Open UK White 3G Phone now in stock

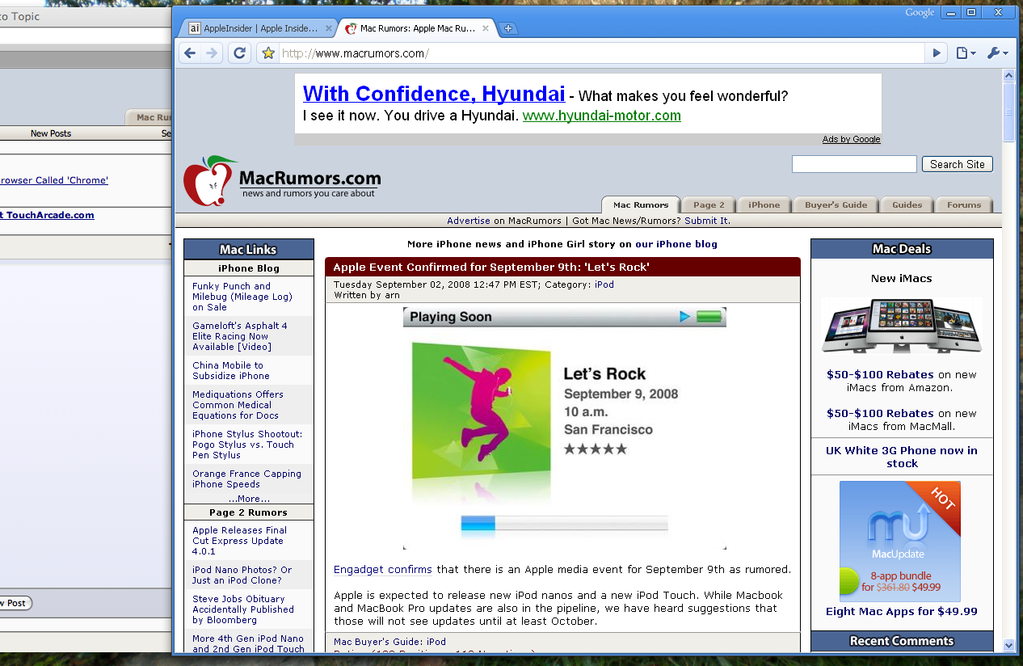tap(902, 457)
